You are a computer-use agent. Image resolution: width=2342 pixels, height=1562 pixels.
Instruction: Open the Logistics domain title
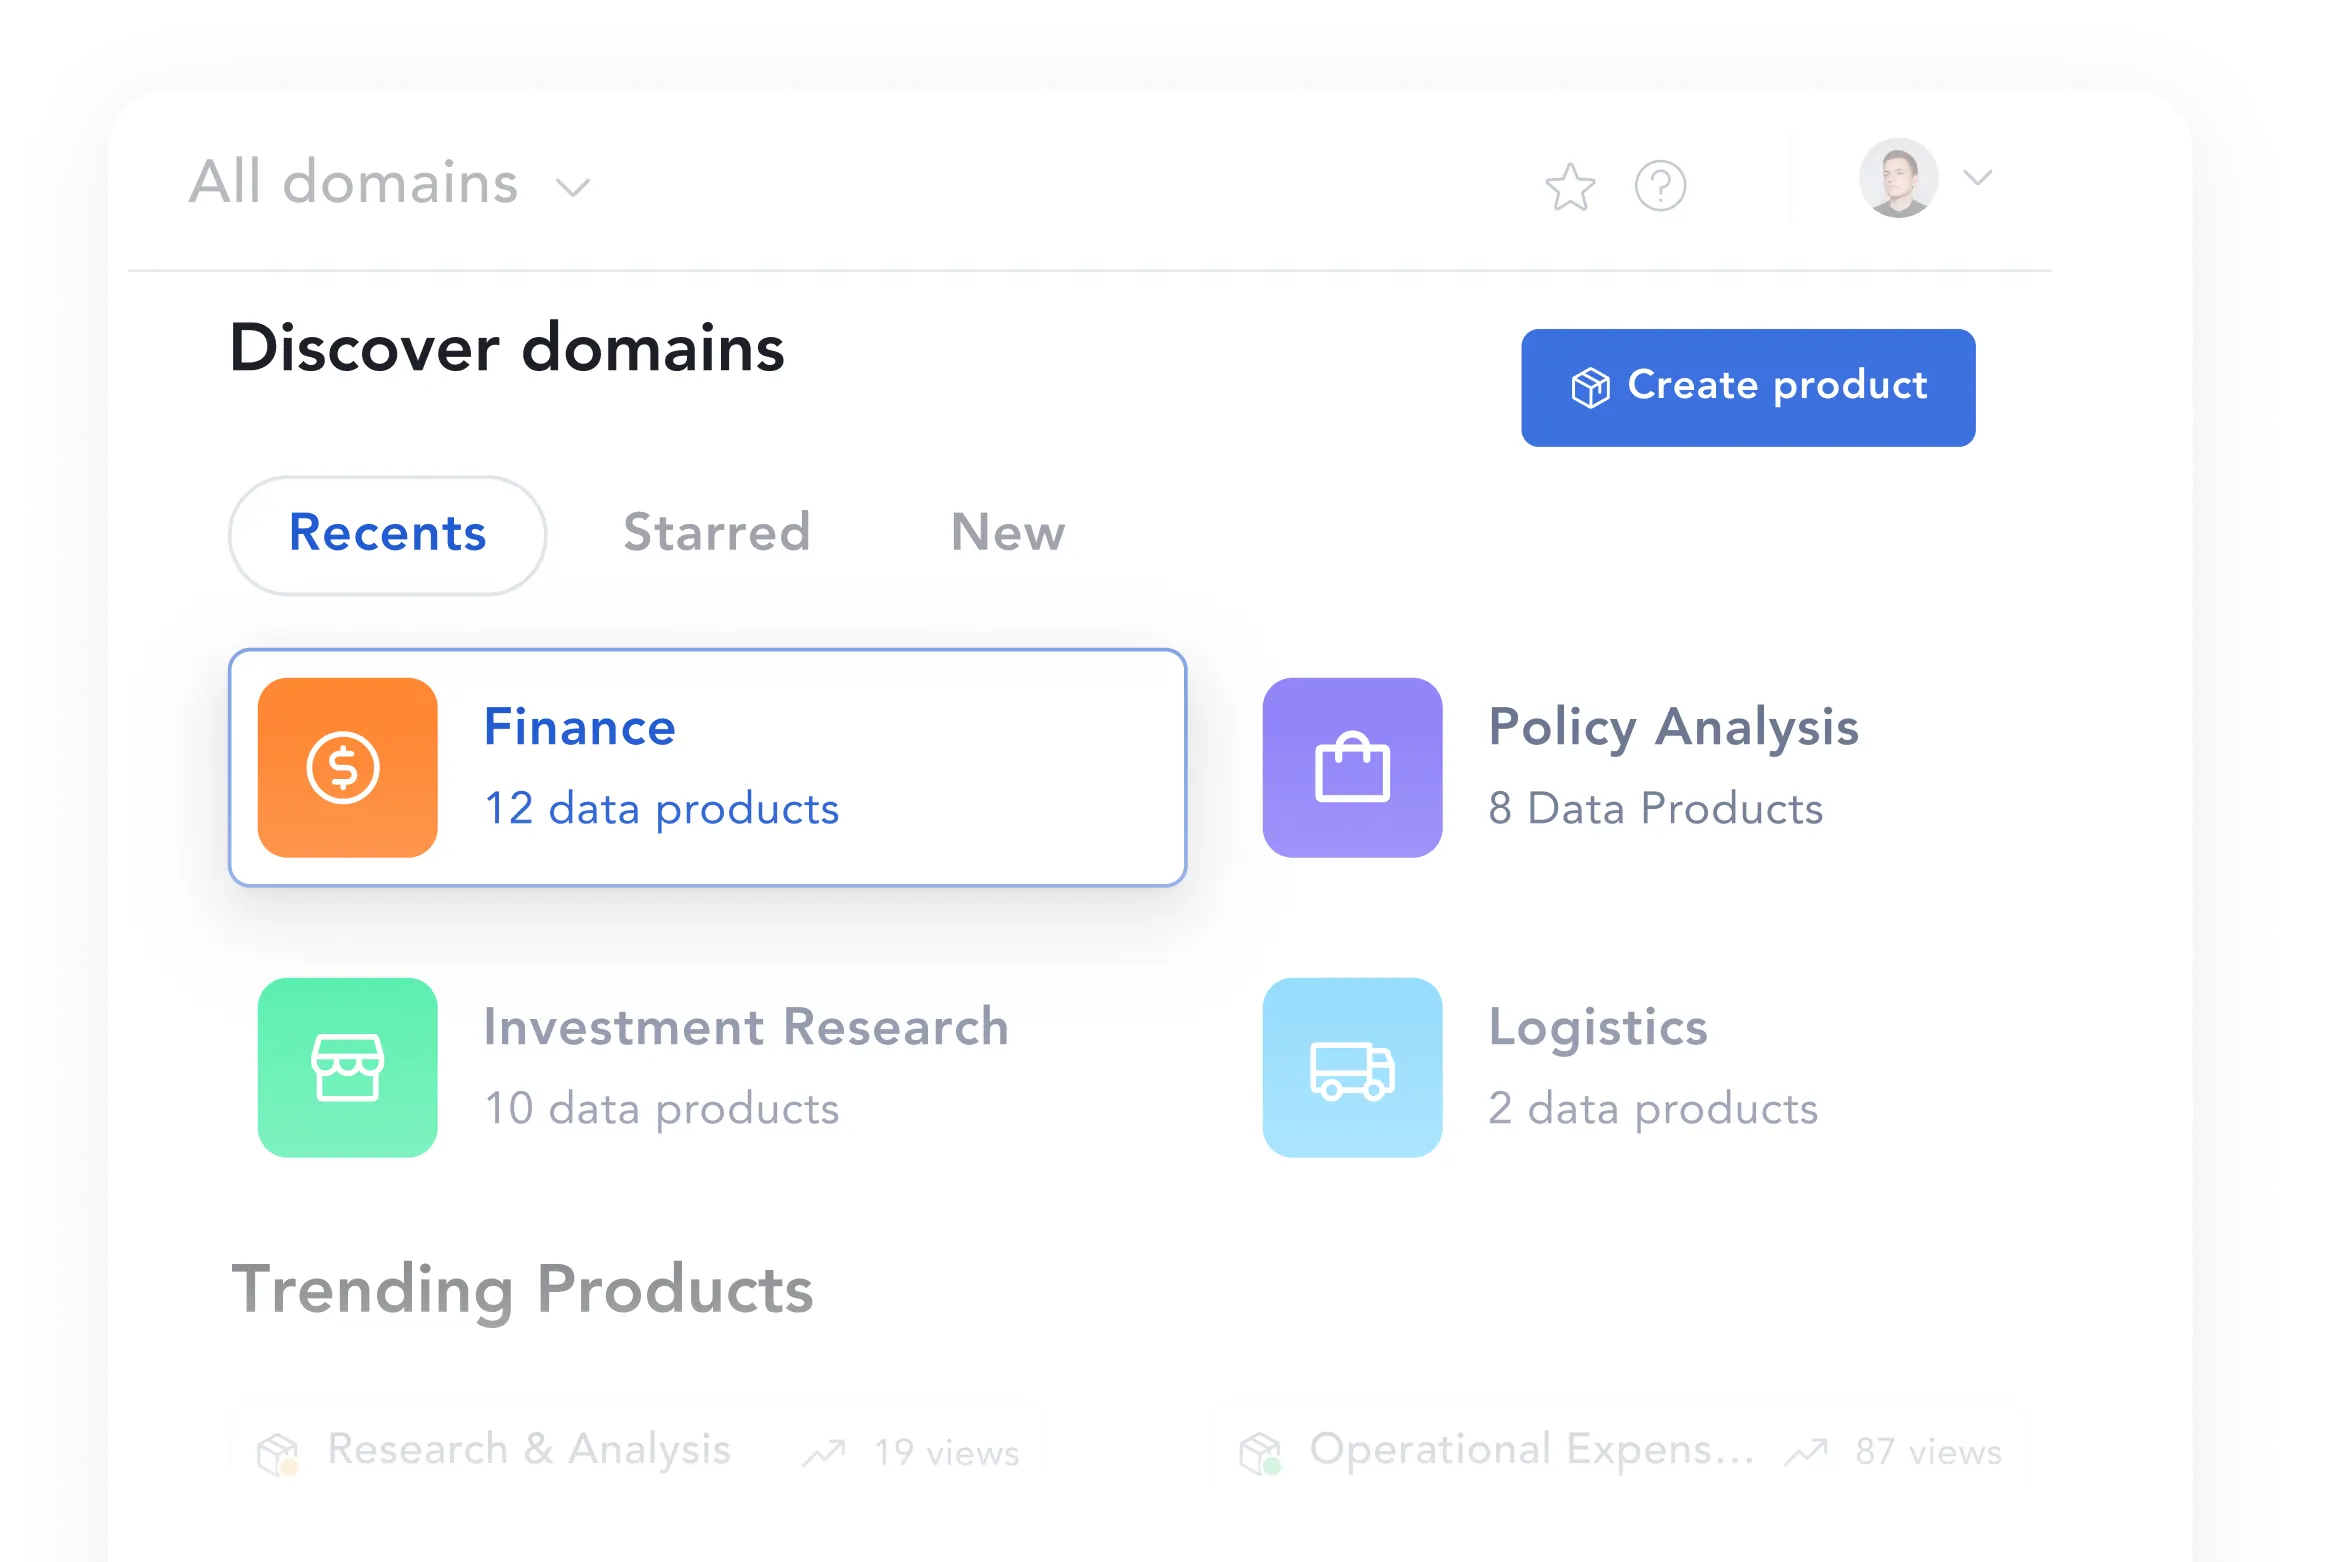pos(1598,1027)
